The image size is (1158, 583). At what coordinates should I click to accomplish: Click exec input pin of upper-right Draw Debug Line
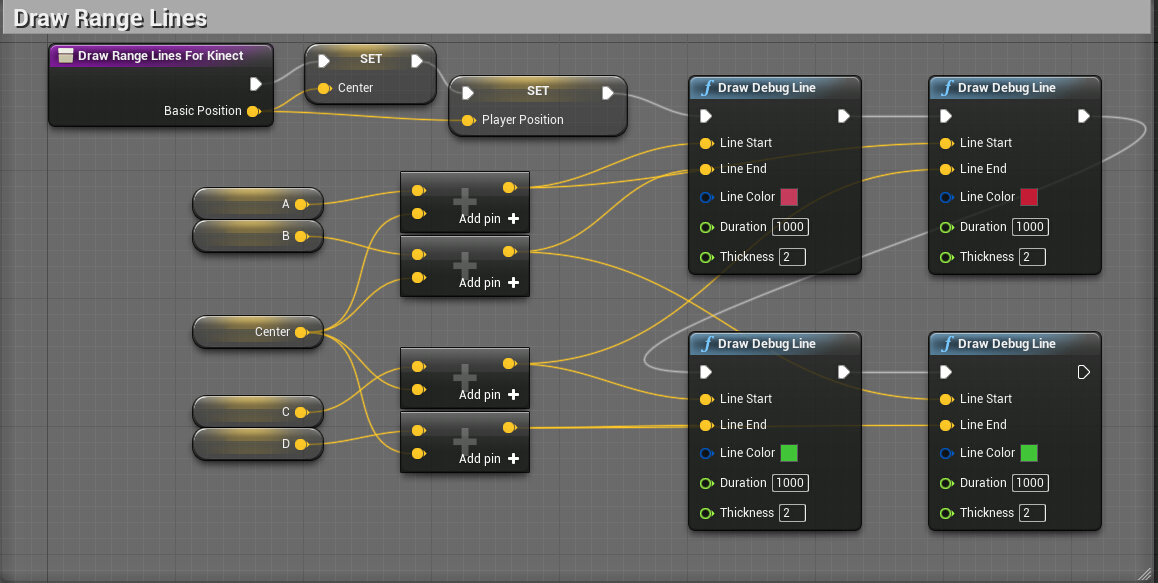[x=946, y=116]
